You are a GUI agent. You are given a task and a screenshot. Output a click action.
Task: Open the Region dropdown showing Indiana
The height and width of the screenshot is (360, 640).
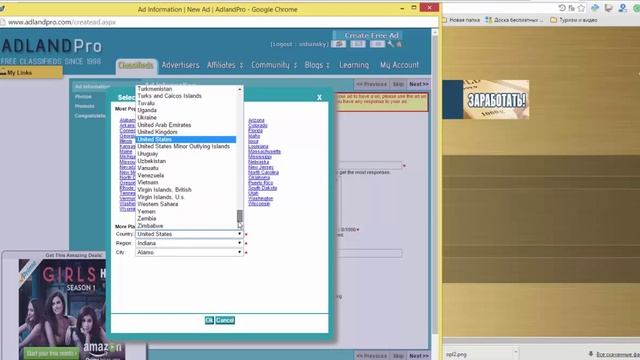pyautogui.click(x=189, y=243)
